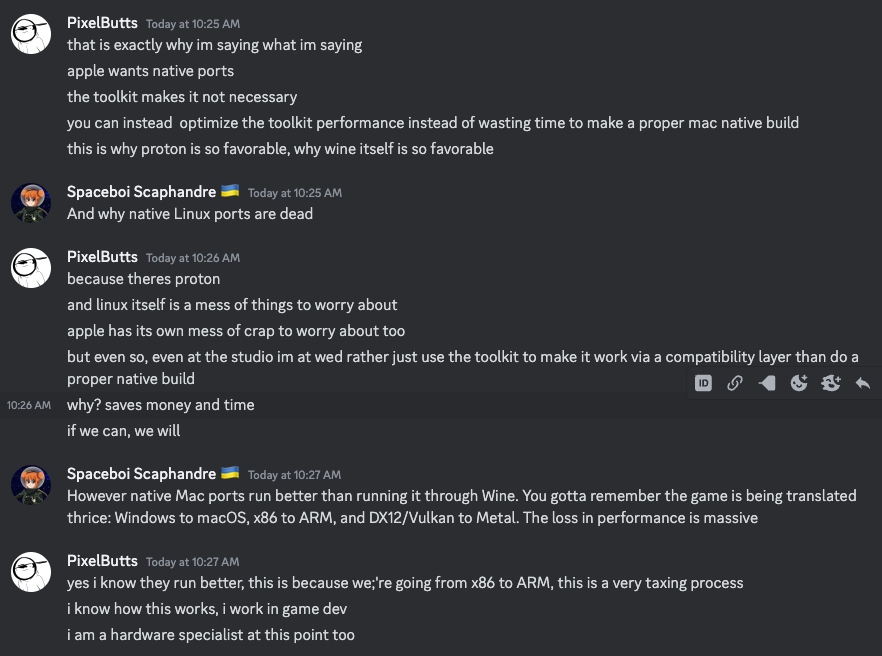Open PixelButts' avatar on the 10:25 AM message
882x656 pixels.
[31, 33]
